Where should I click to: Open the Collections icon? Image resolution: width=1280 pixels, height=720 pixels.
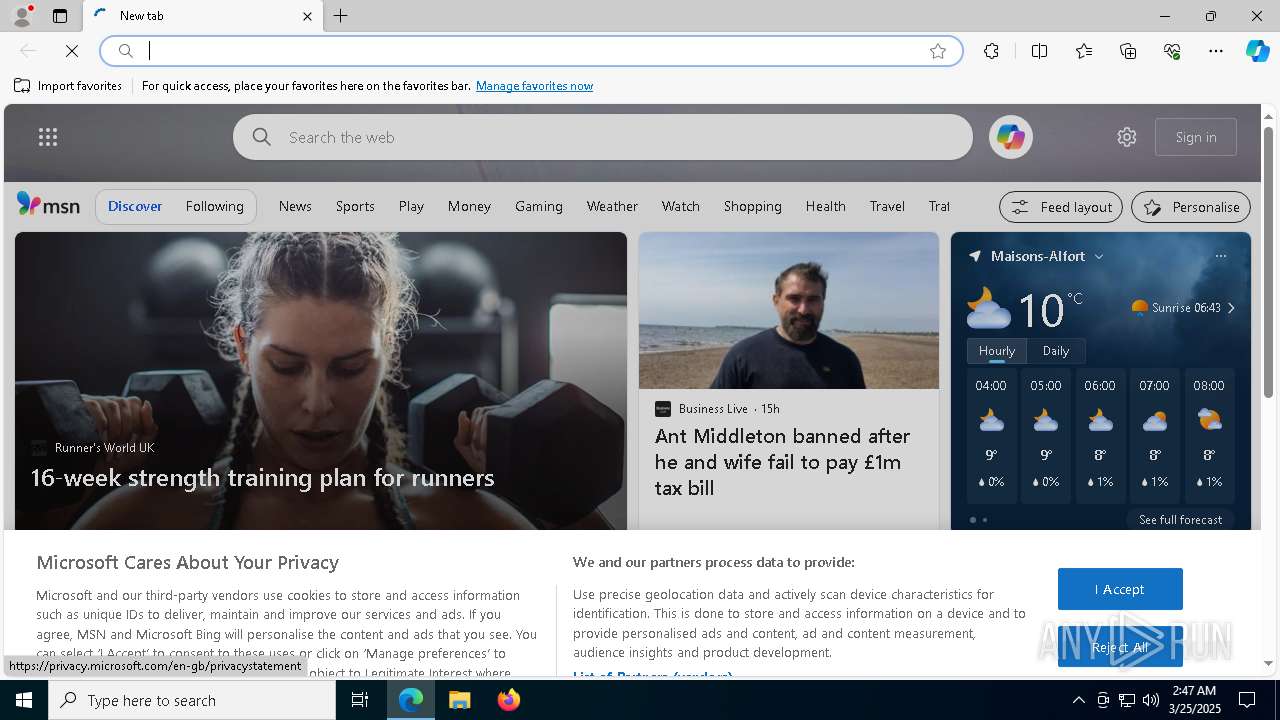coord(1128,51)
